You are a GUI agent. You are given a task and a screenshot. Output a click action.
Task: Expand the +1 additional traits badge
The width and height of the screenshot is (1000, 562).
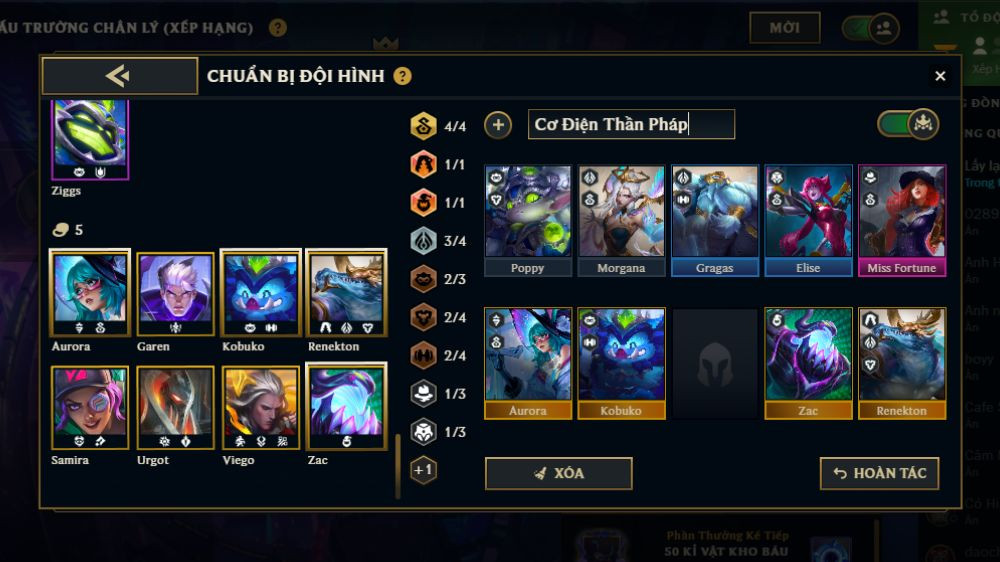(x=423, y=470)
